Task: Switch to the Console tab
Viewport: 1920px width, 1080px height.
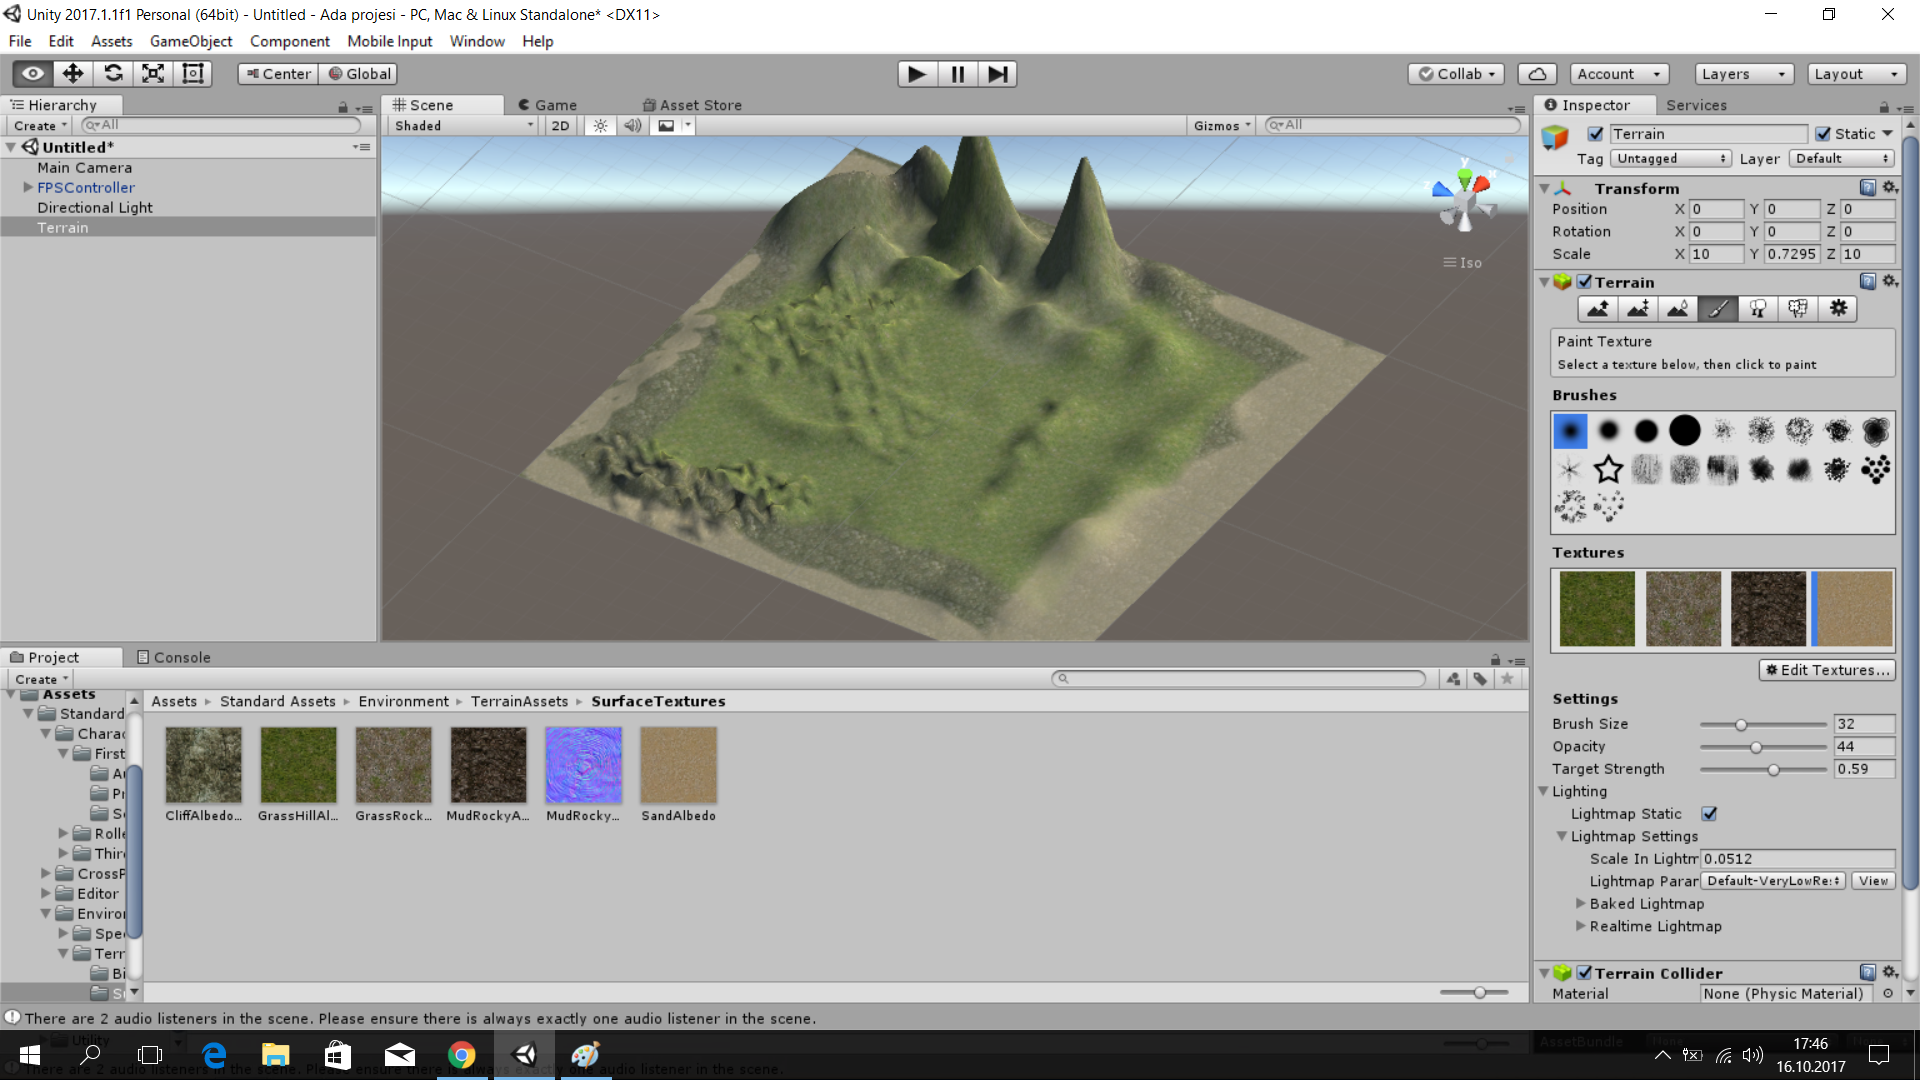Action: 173,657
